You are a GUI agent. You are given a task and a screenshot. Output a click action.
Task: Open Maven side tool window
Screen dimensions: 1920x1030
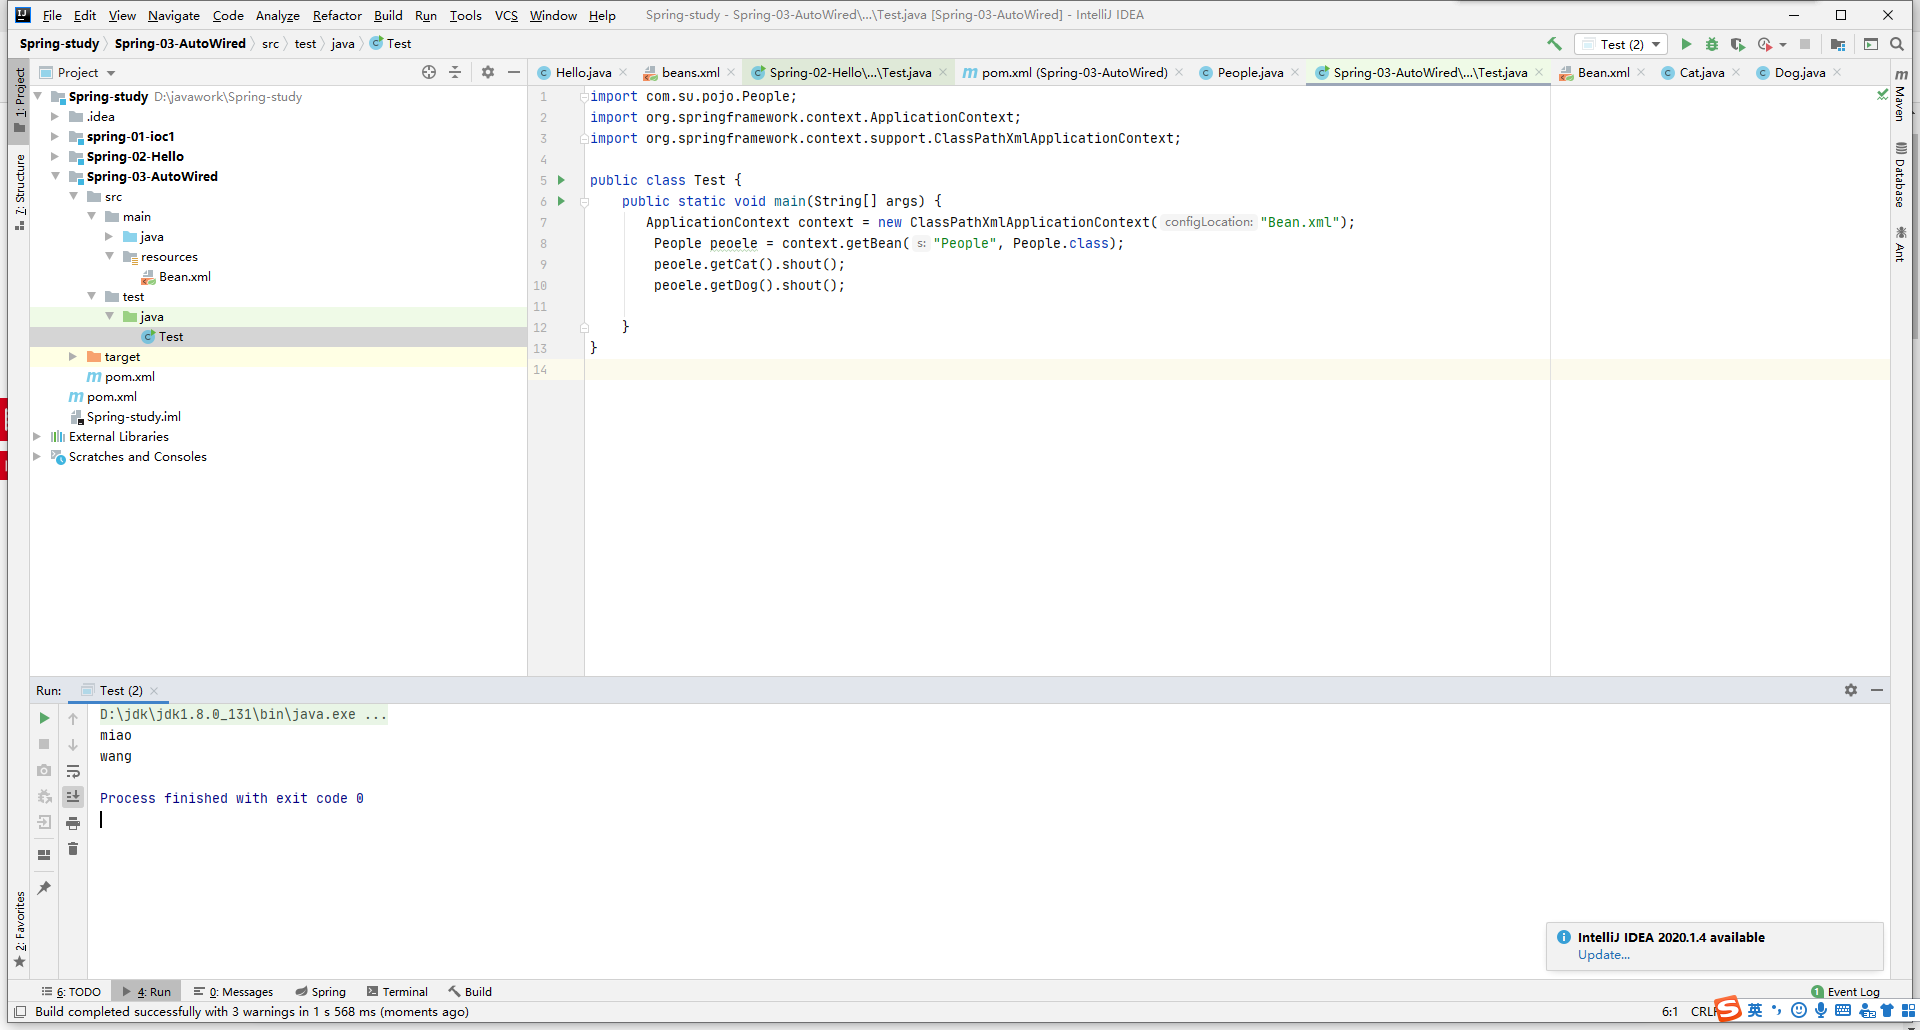pyautogui.click(x=1901, y=95)
